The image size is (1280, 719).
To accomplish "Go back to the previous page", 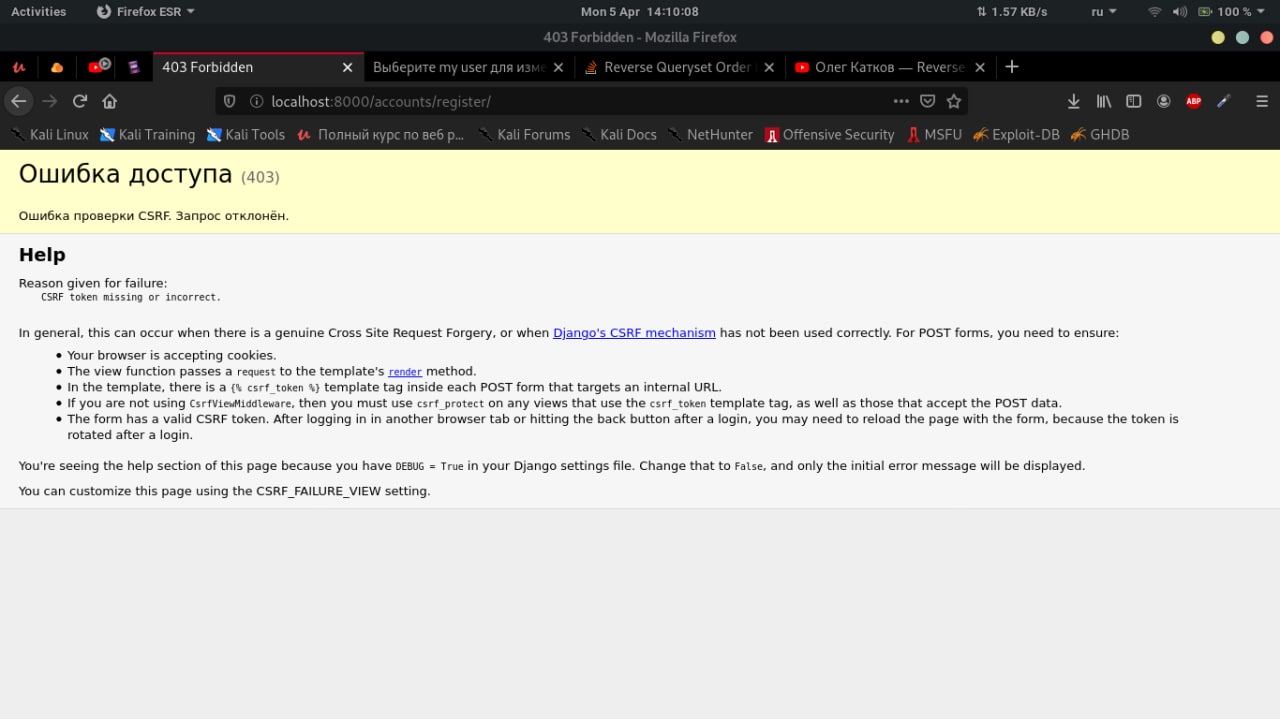I will point(18,101).
